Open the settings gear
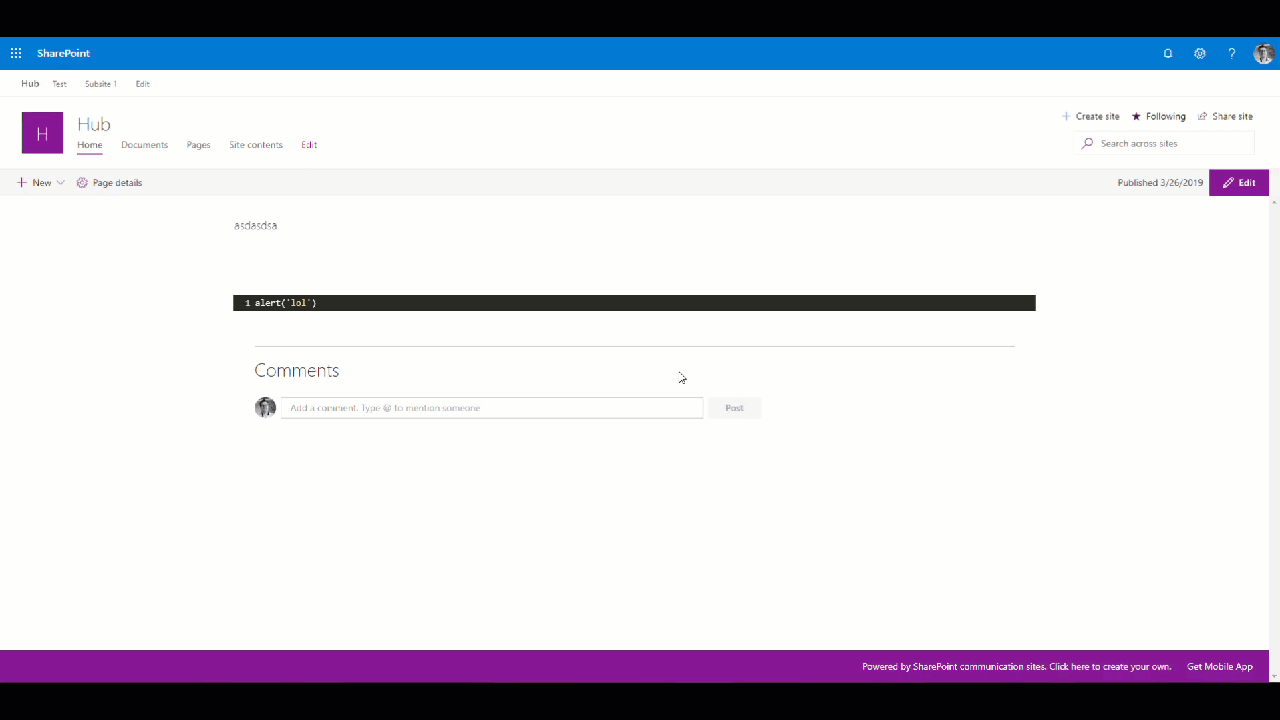 (1200, 54)
